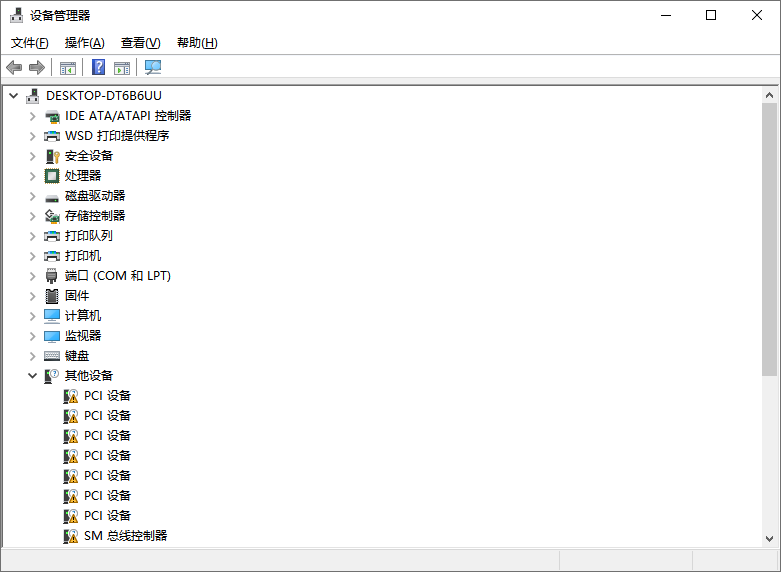Expand IDE ATA/ATAPI 控制器 node

click(x=32, y=116)
